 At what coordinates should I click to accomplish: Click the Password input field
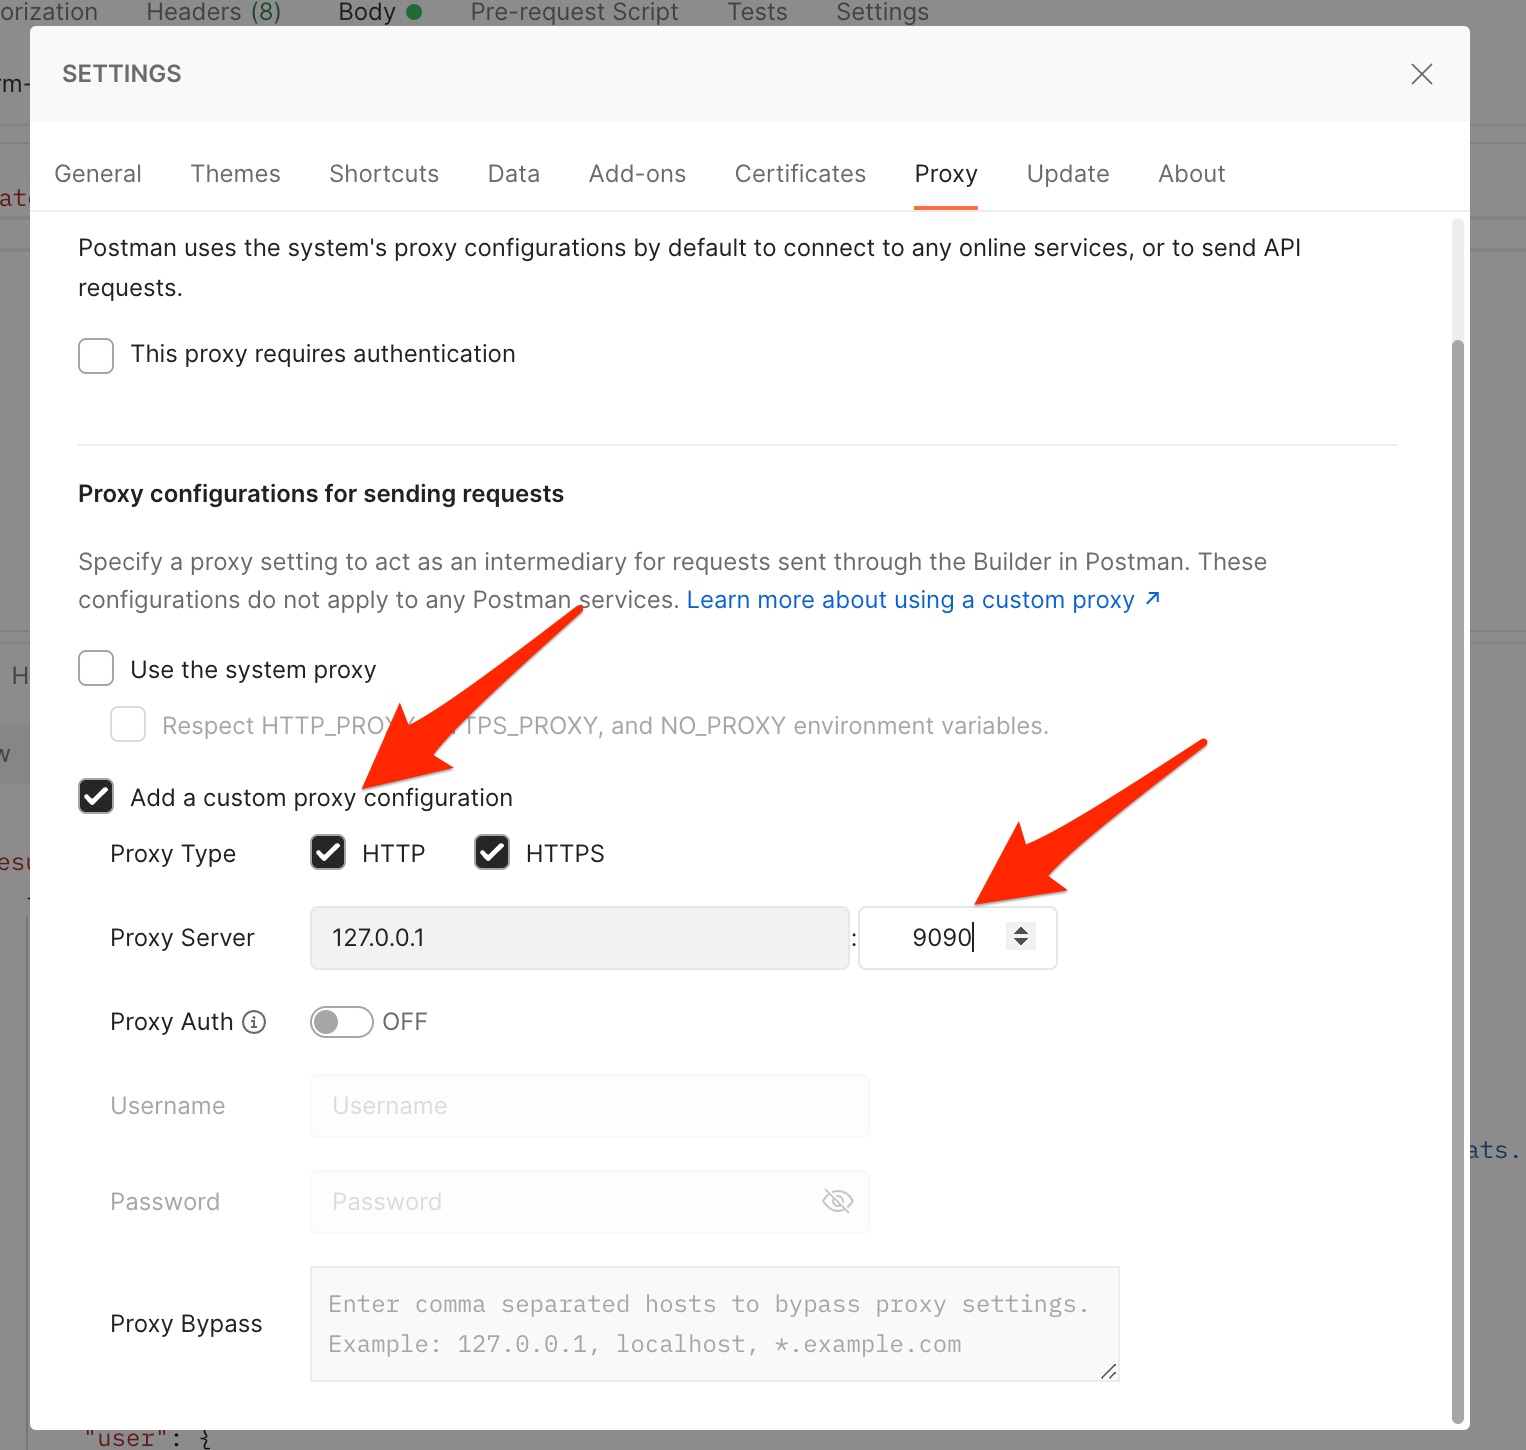click(x=590, y=1202)
